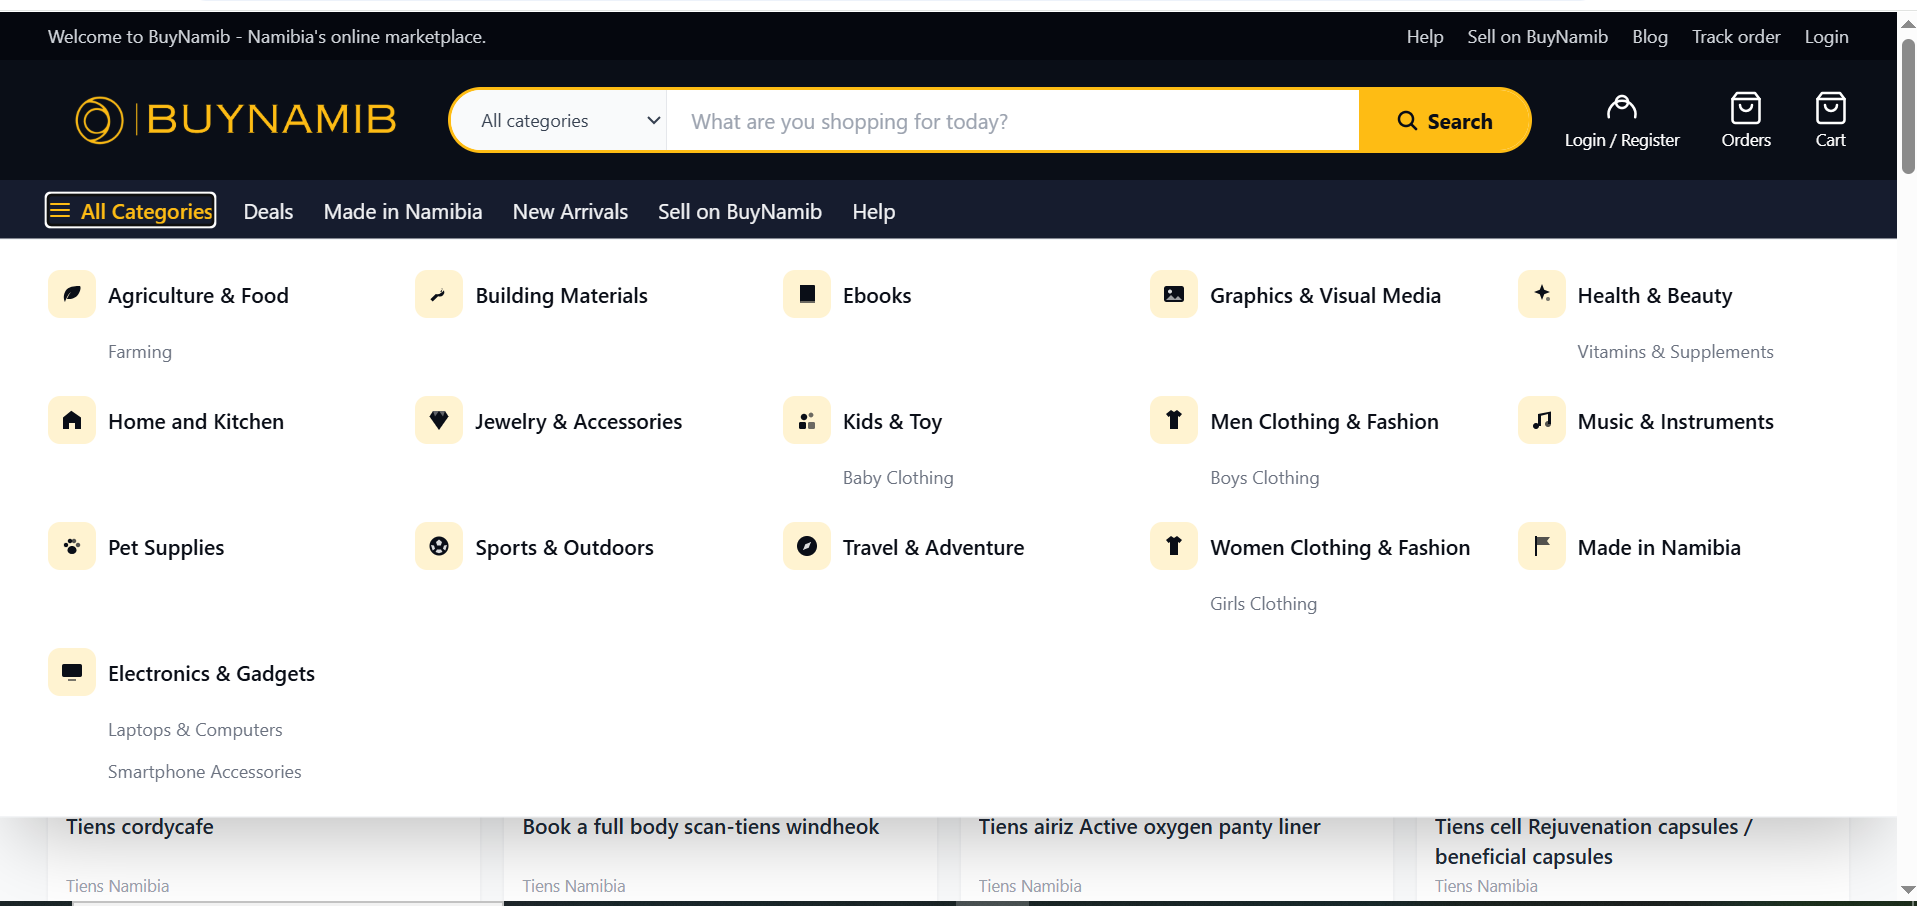Select Travel & Adventure category label
1917x906 pixels.
pos(933,548)
